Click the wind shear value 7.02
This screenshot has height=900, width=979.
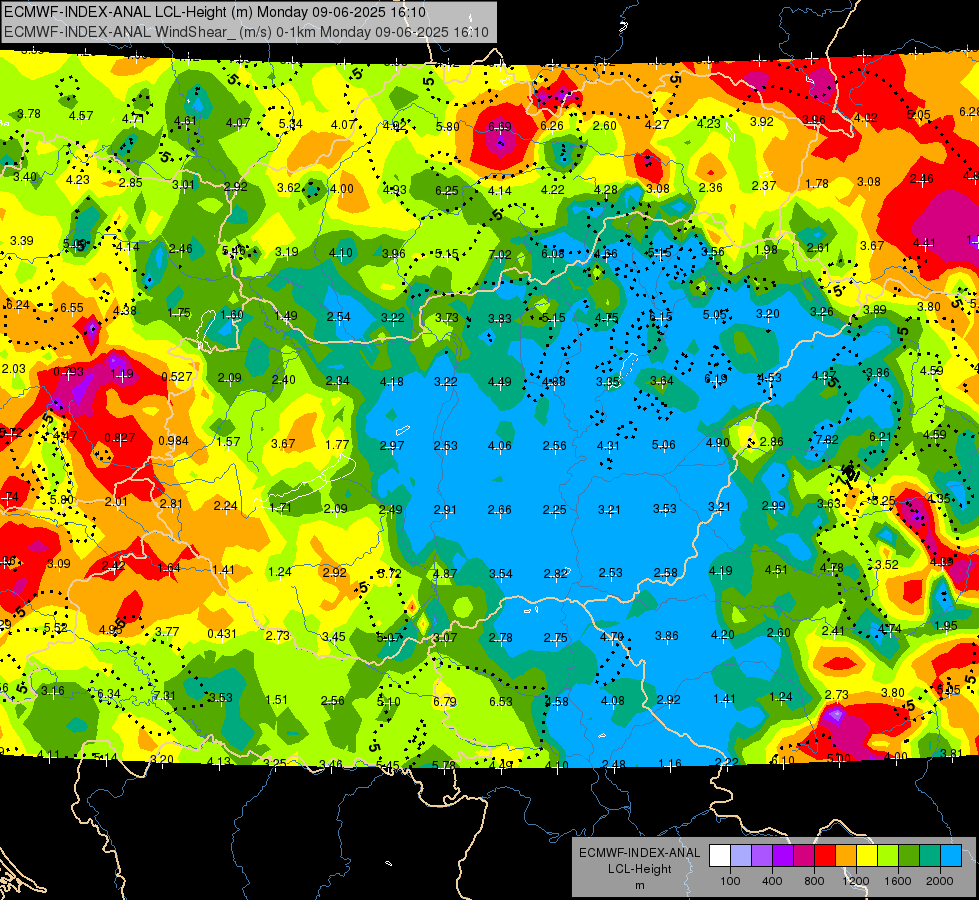500,255
